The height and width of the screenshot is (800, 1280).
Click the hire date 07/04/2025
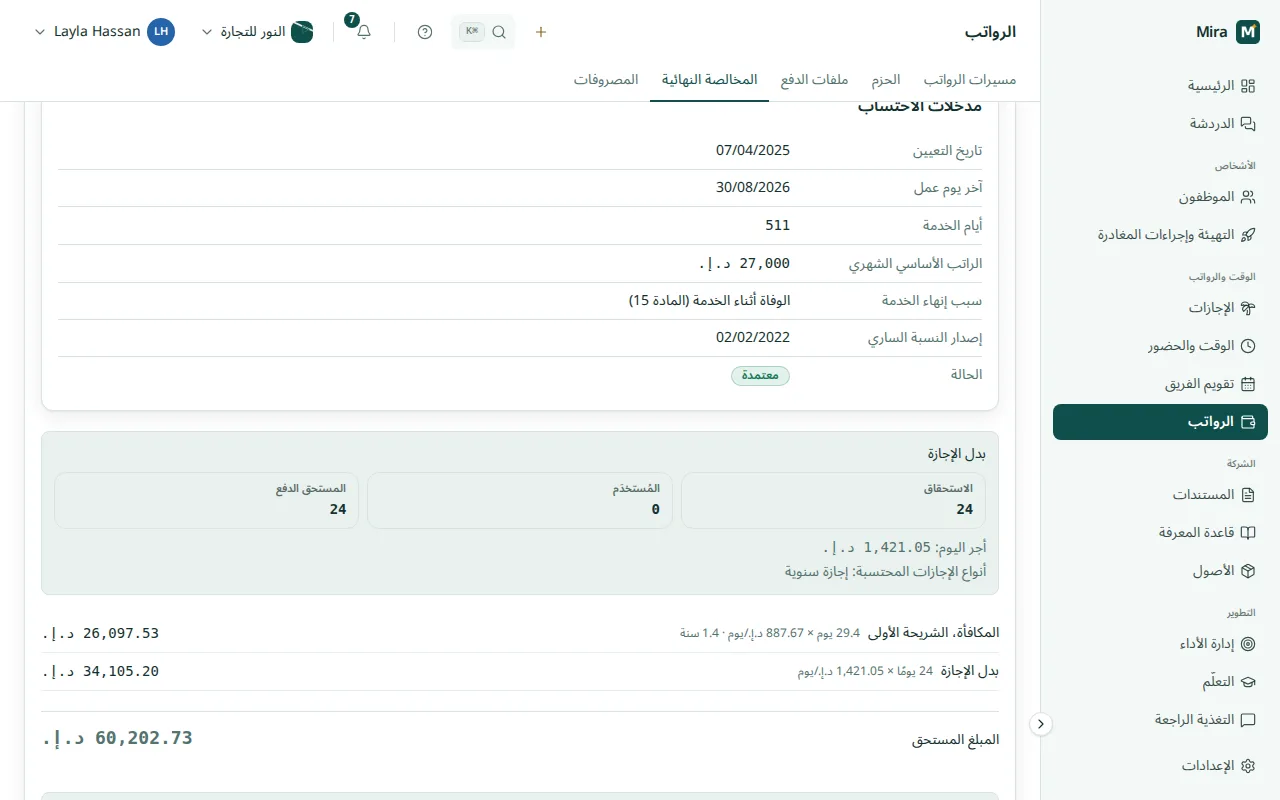pyautogui.click(x=753, y=150)
